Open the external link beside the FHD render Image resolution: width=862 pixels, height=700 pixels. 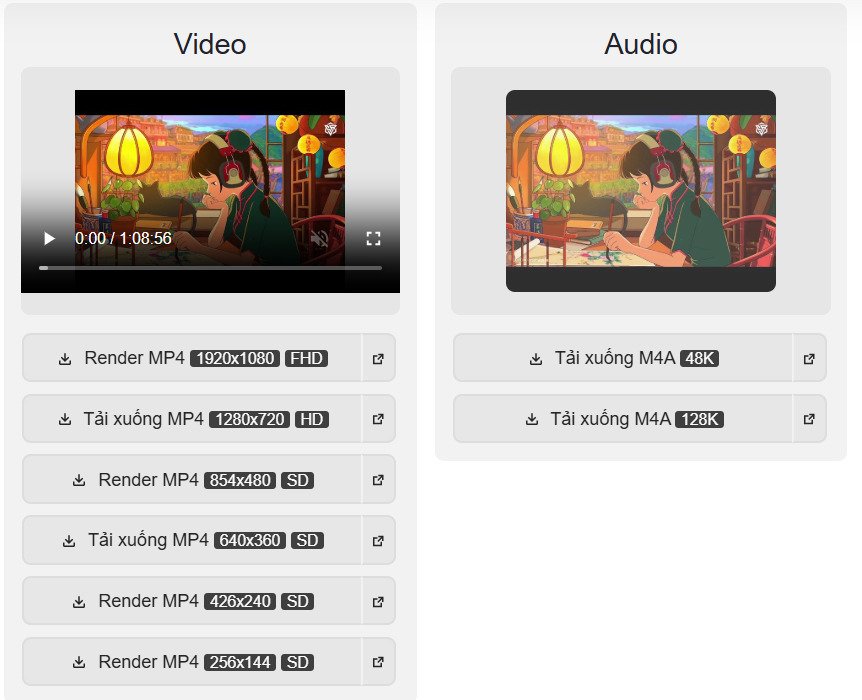(378, 358)
